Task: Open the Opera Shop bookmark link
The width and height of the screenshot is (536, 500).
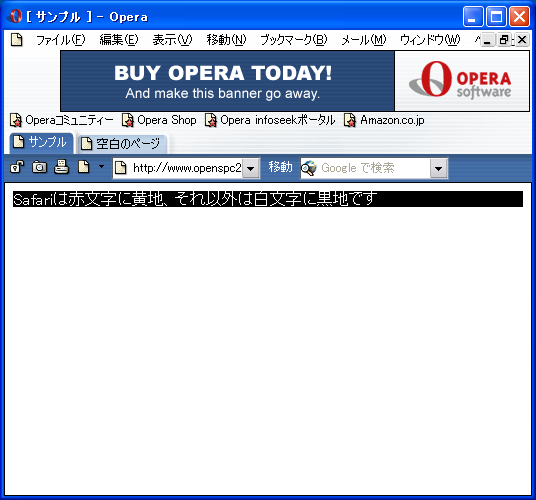Action: tap(159, 120)
